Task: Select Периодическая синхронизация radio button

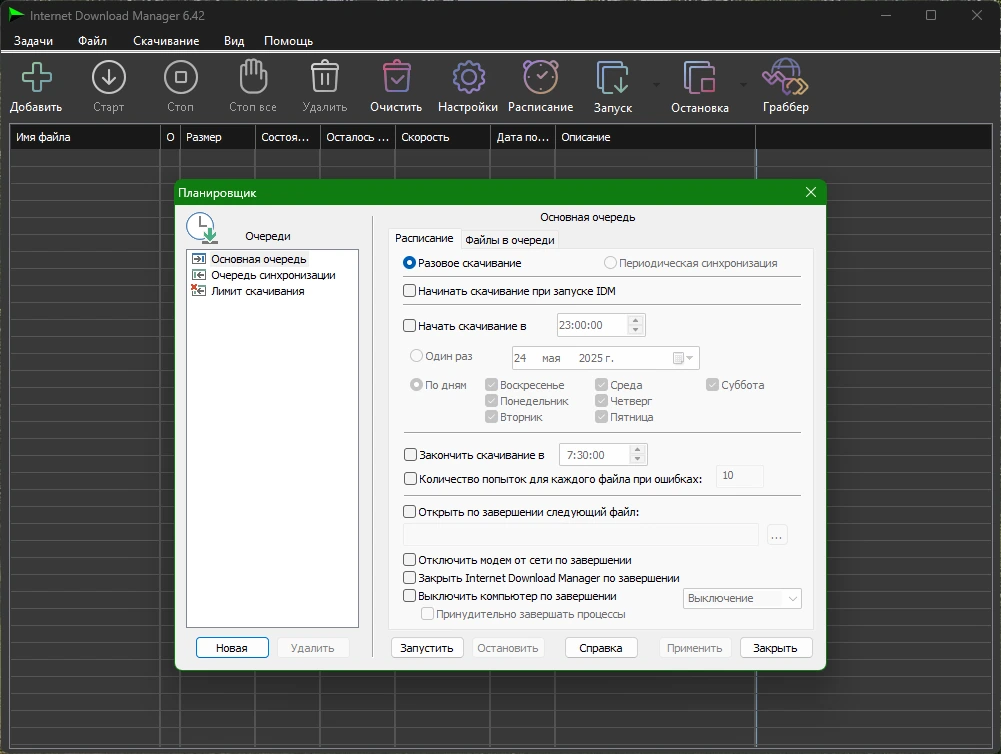Action: [x=610, y=263]
